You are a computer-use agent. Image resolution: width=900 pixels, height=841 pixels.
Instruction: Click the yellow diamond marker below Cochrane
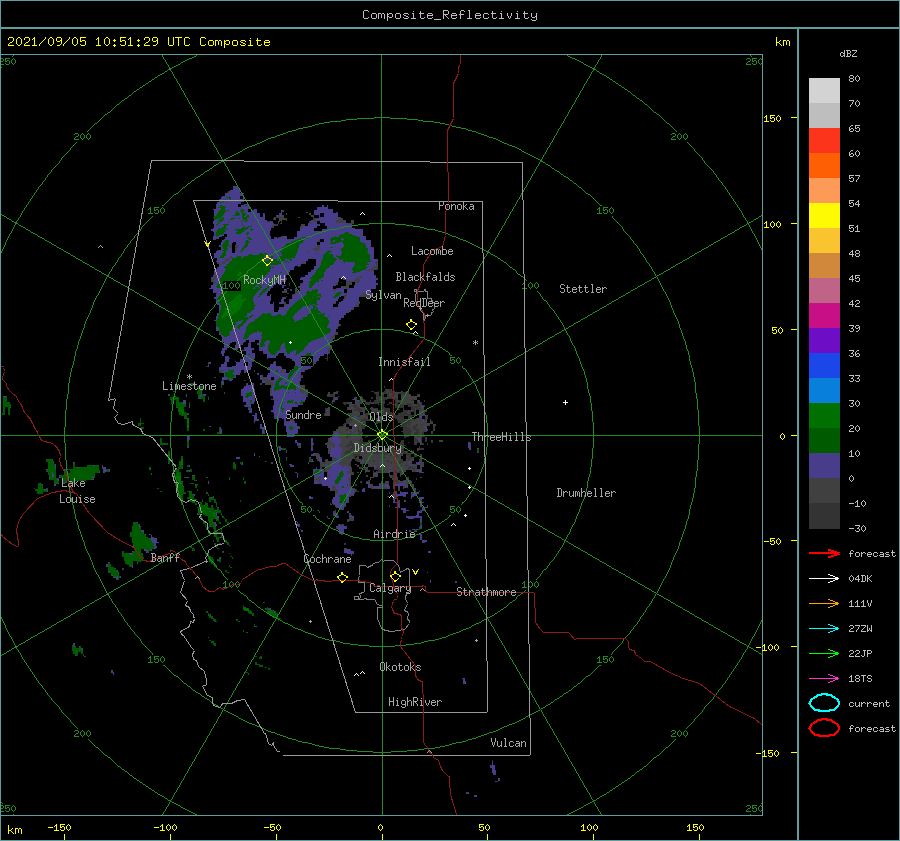[343, 578]
